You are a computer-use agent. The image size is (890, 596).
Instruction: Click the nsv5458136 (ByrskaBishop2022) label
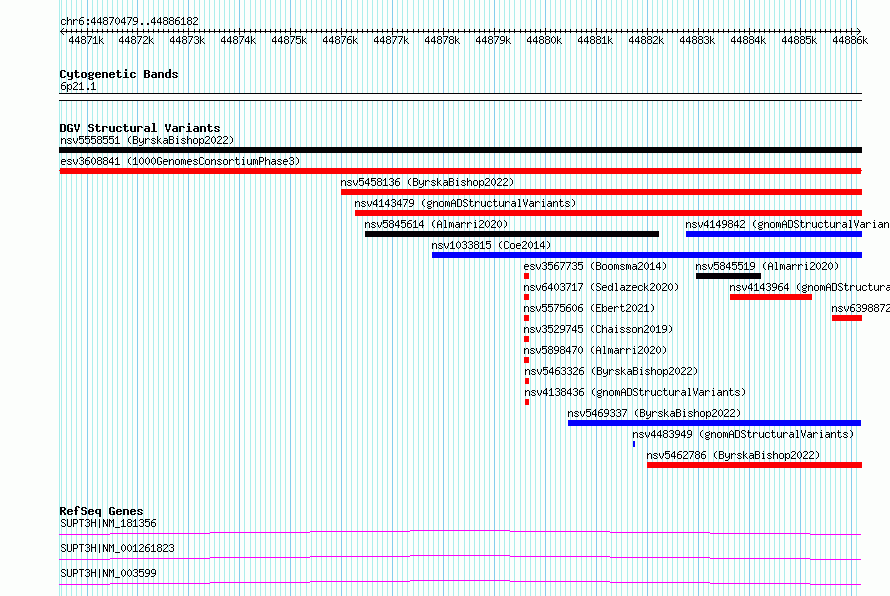(427, 182)
